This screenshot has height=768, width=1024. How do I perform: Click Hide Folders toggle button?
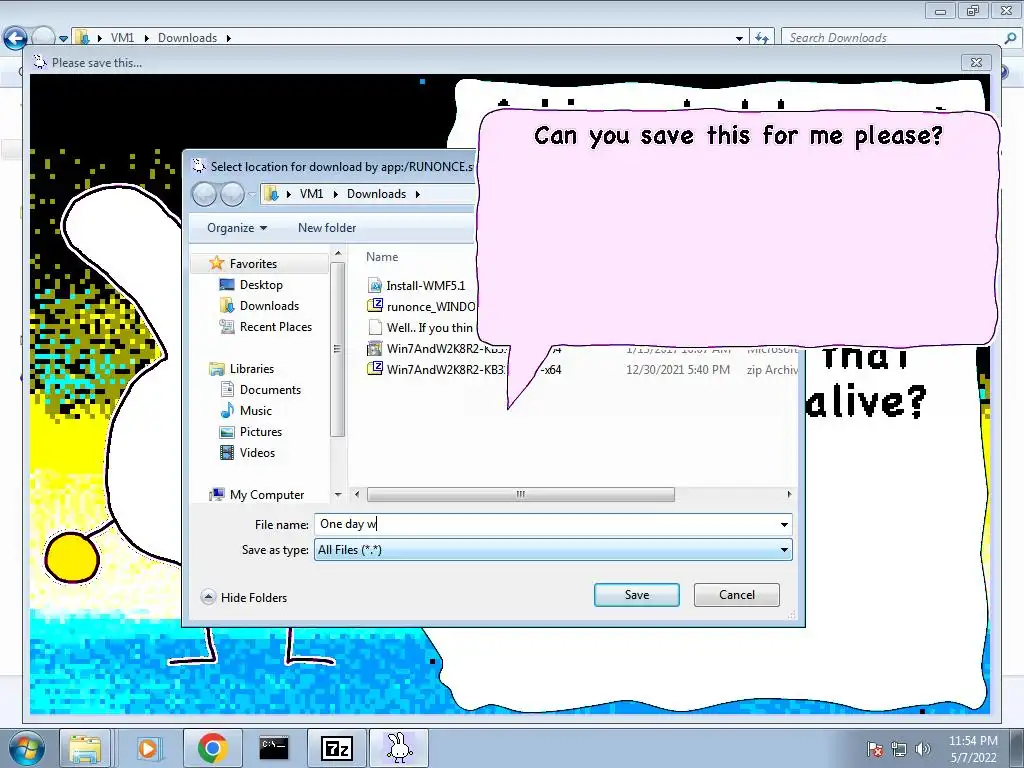245,598
